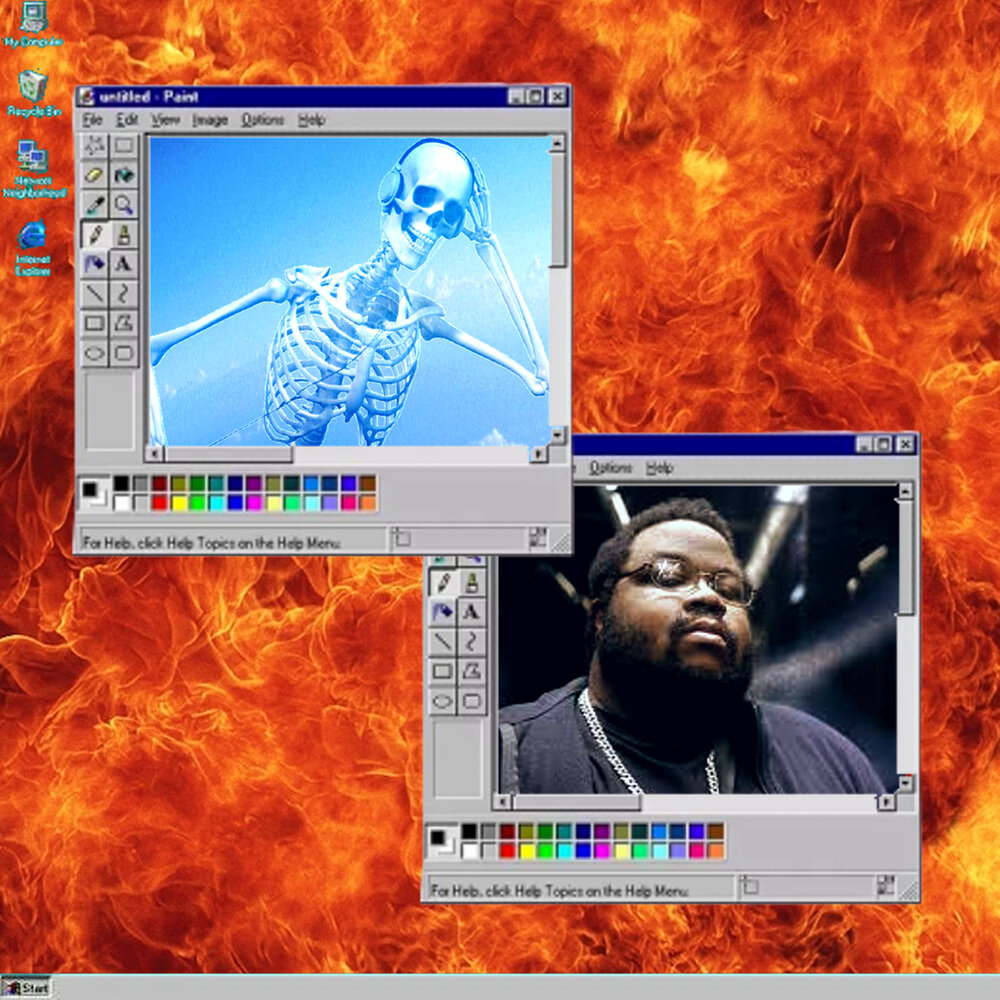
Task: Open the My Computer desktop icon
Action: (x=33, y=18)
